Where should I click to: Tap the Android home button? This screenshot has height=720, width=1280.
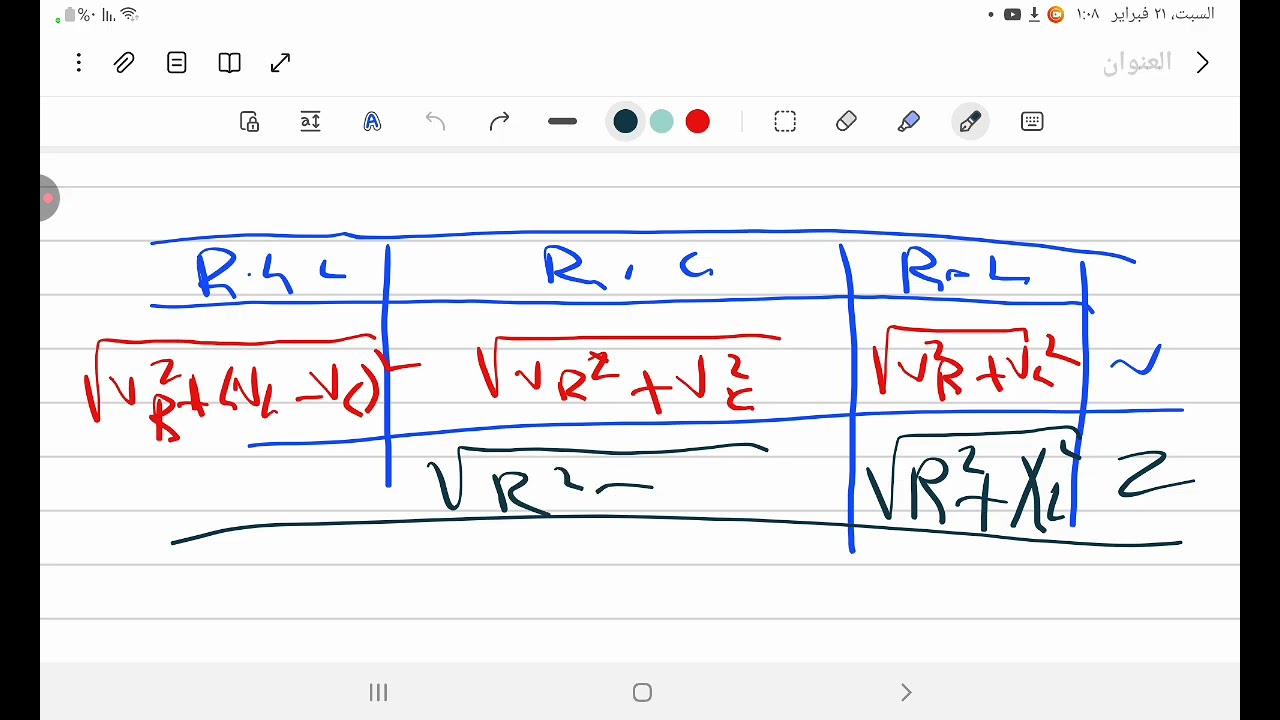click(642, 692)
